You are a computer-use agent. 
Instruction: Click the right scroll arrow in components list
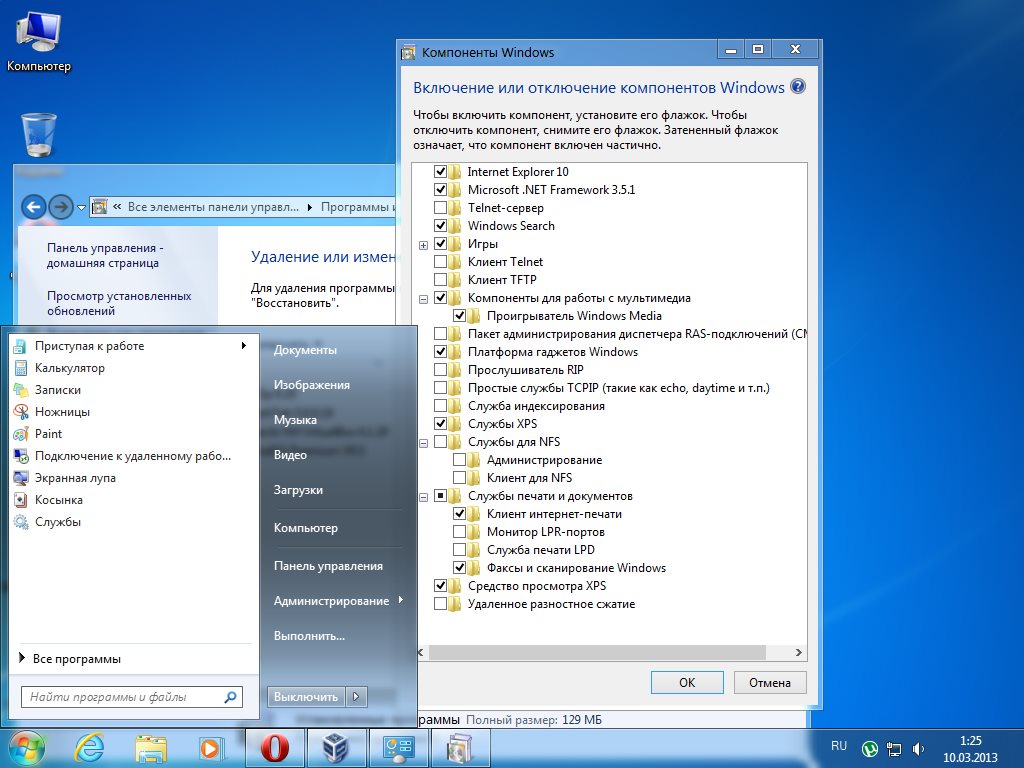point(799,652)
